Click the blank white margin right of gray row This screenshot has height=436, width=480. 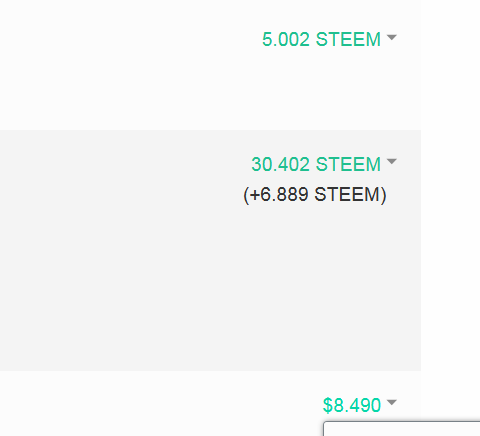coord(450,250)
